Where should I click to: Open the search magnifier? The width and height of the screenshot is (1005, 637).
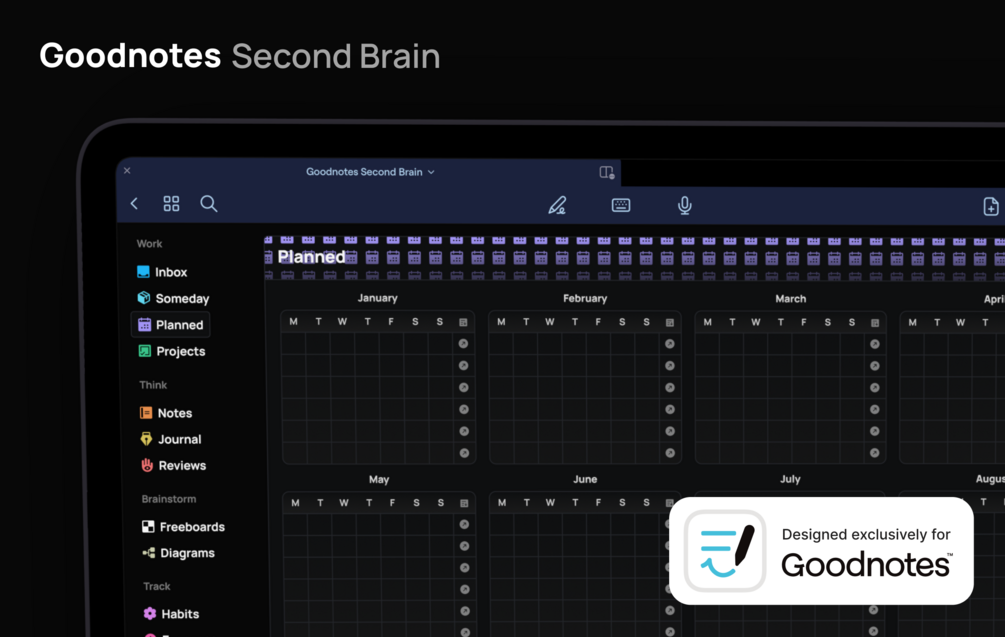click(208, 204)
